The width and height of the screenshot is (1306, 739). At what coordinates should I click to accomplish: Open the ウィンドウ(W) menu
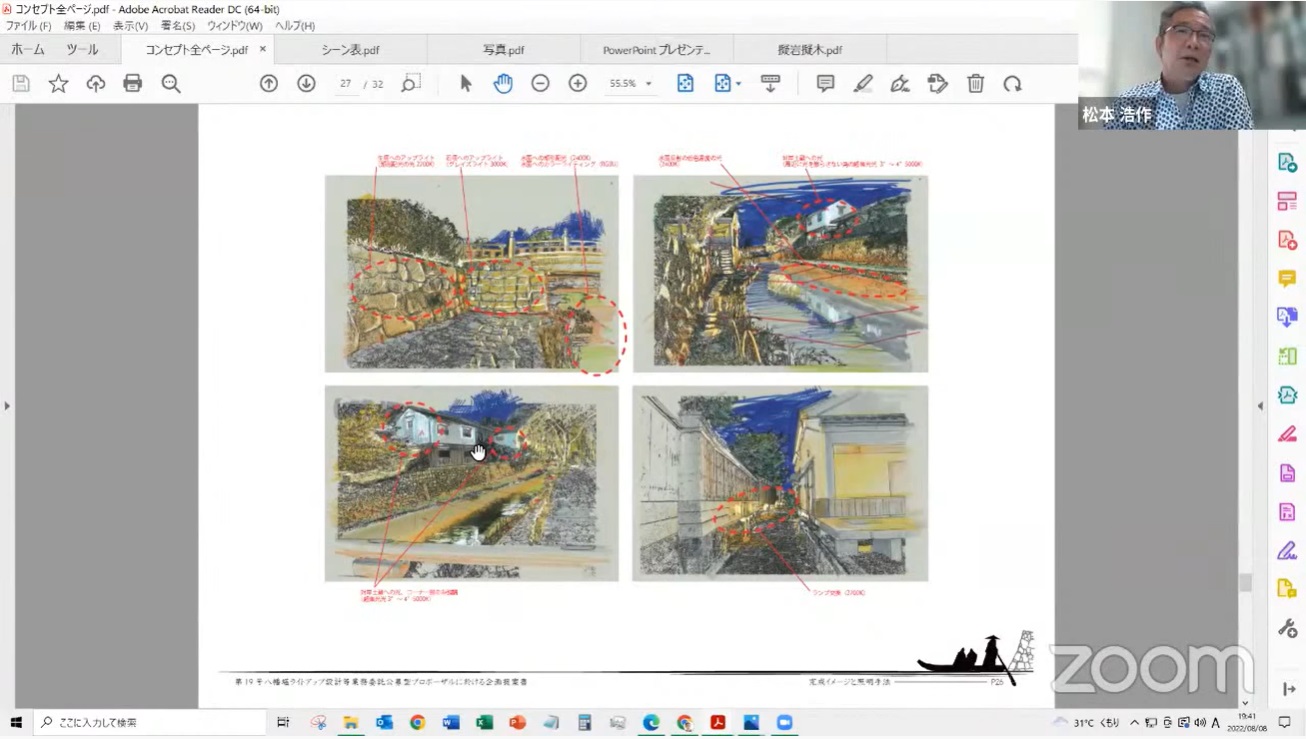[x=234, y=26]
